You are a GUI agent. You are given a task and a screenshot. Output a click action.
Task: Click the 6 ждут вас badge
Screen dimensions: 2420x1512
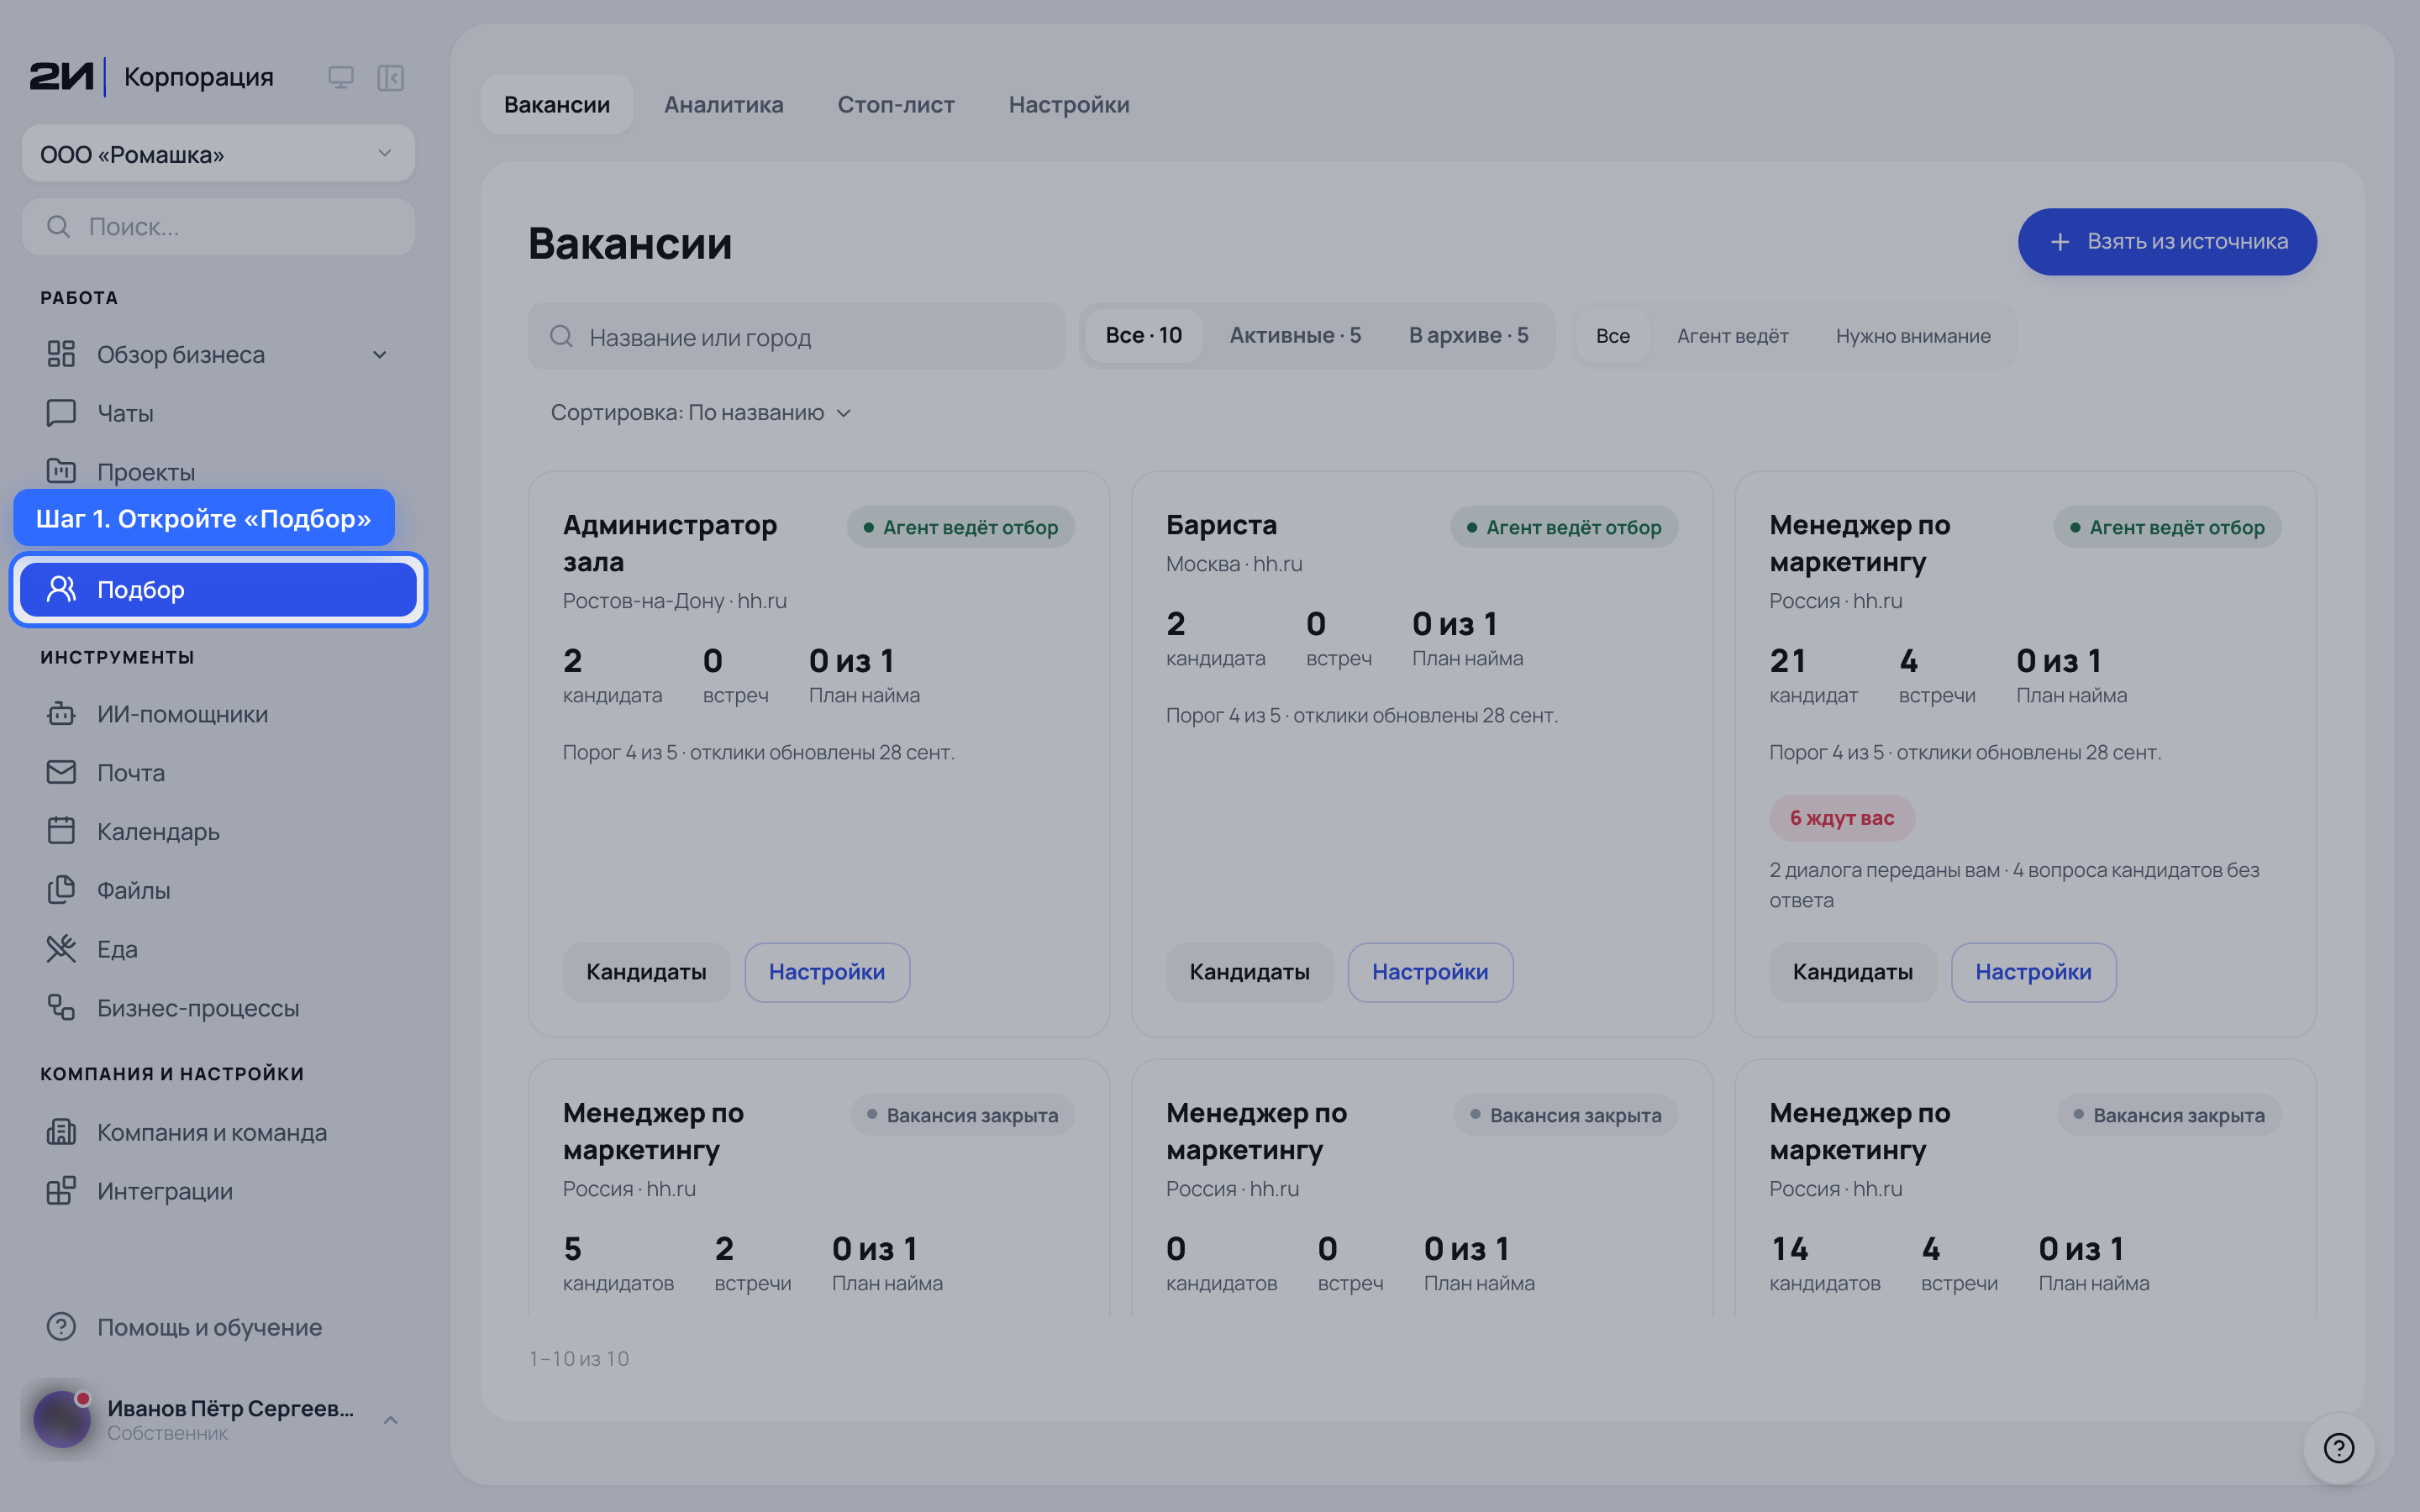(x=1841, y=817)
